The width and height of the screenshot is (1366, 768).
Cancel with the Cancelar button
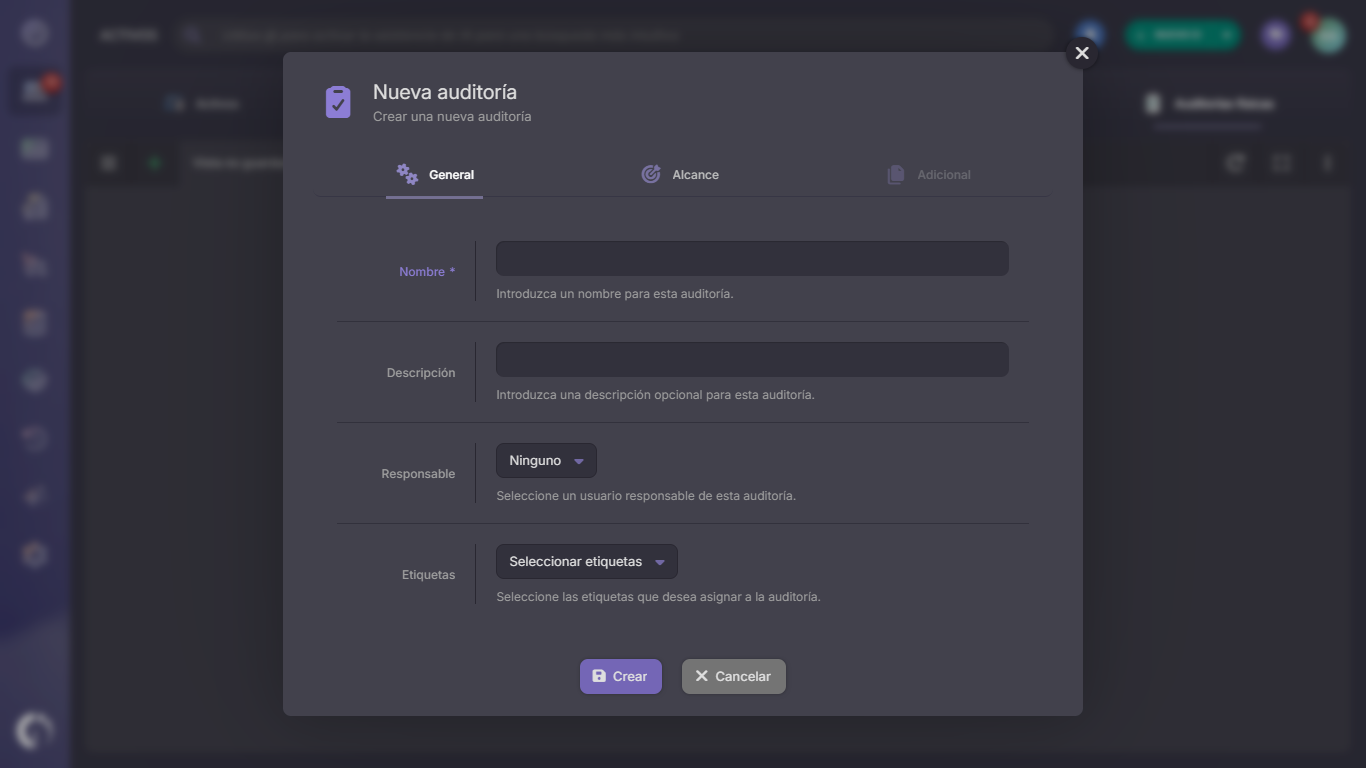734,676
